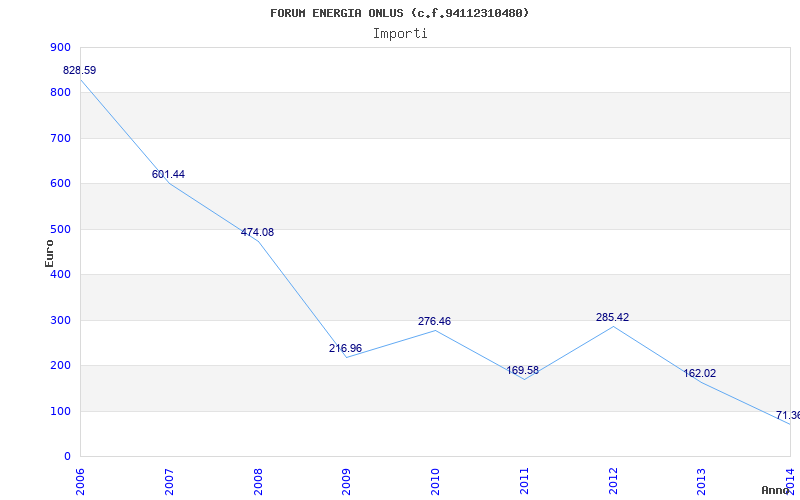The width and height of the screenshot is (800, 500).
Task: Click the 2010 year tick label
Action: [435, 481]
